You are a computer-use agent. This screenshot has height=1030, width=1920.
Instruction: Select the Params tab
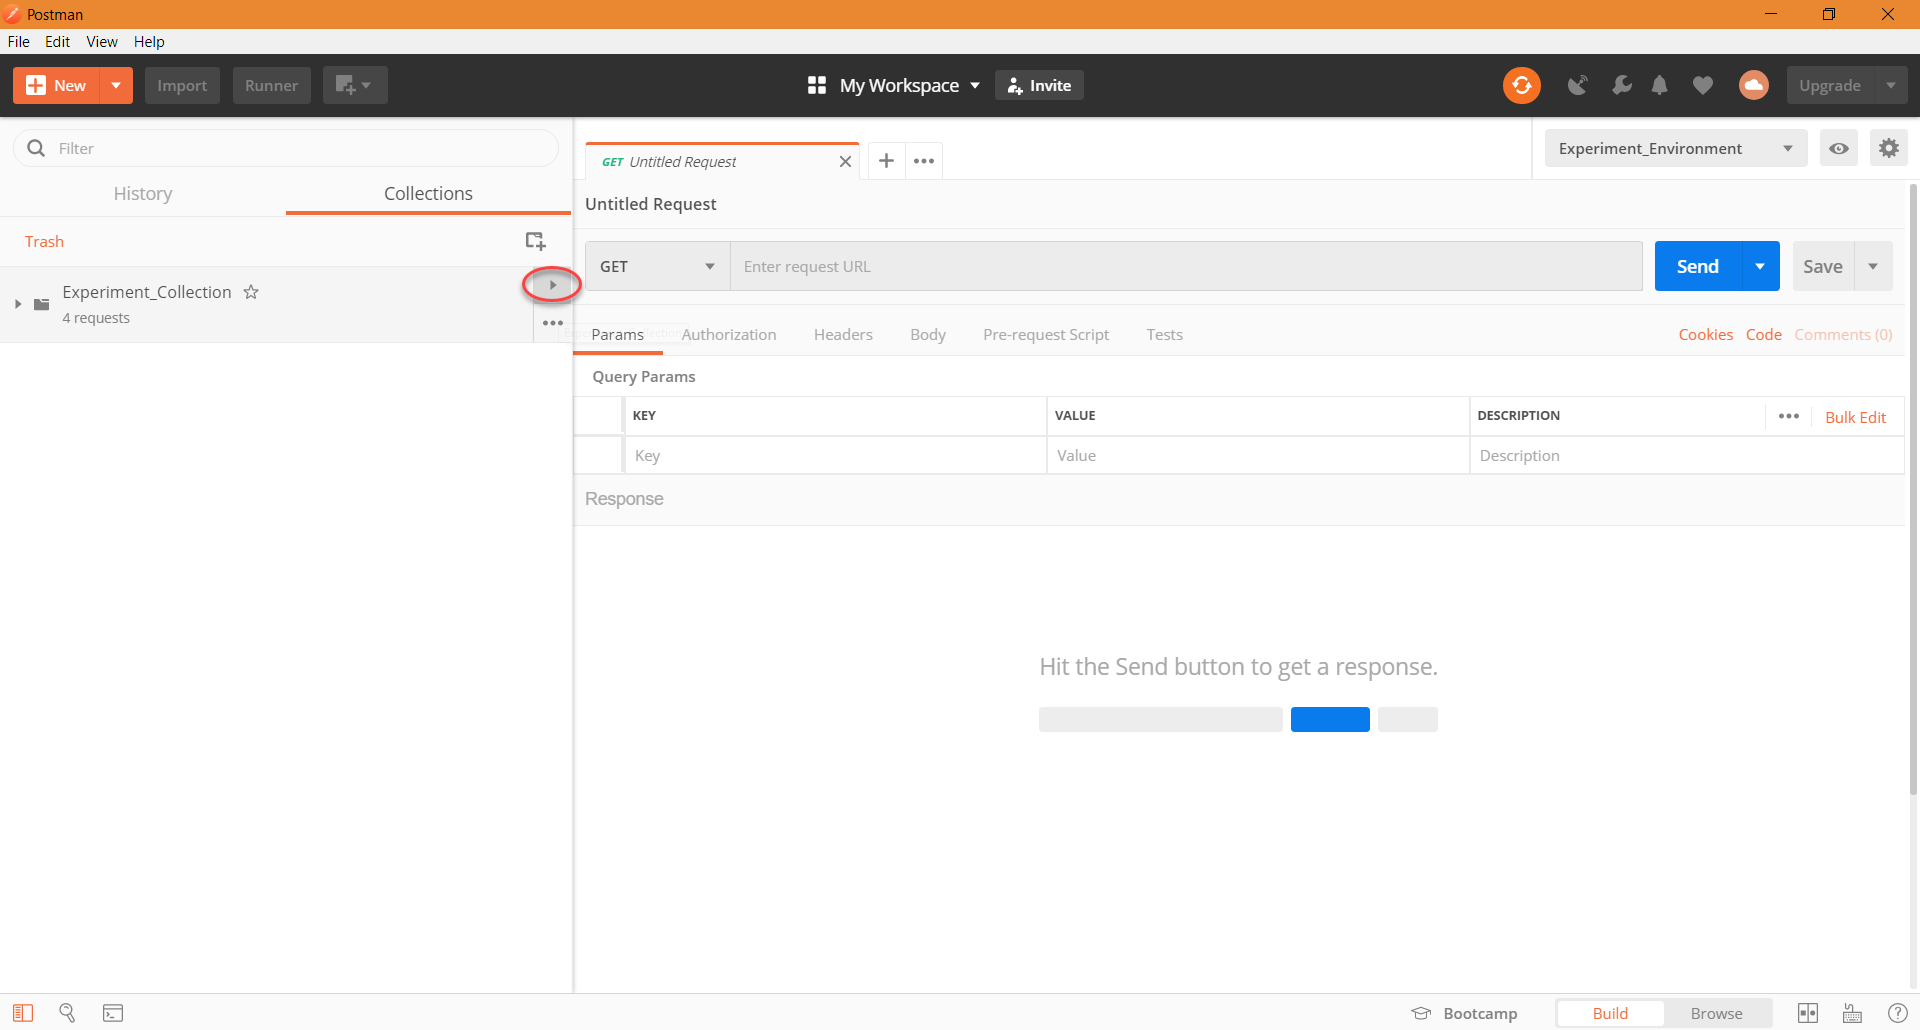(617, 334)
